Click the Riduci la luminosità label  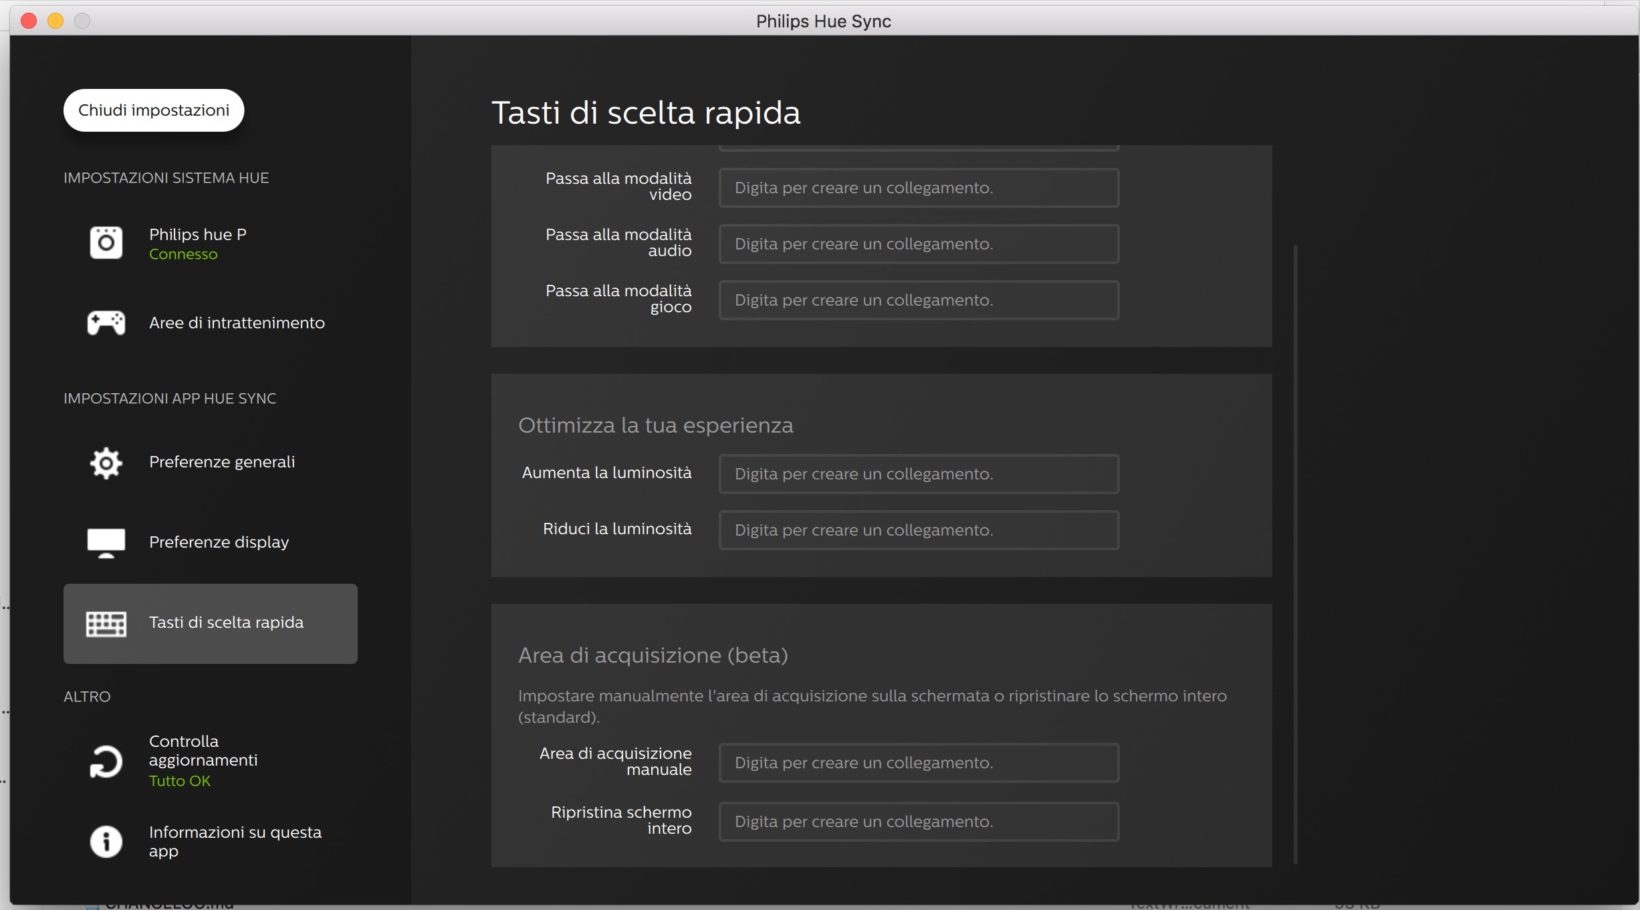(617, 529)
